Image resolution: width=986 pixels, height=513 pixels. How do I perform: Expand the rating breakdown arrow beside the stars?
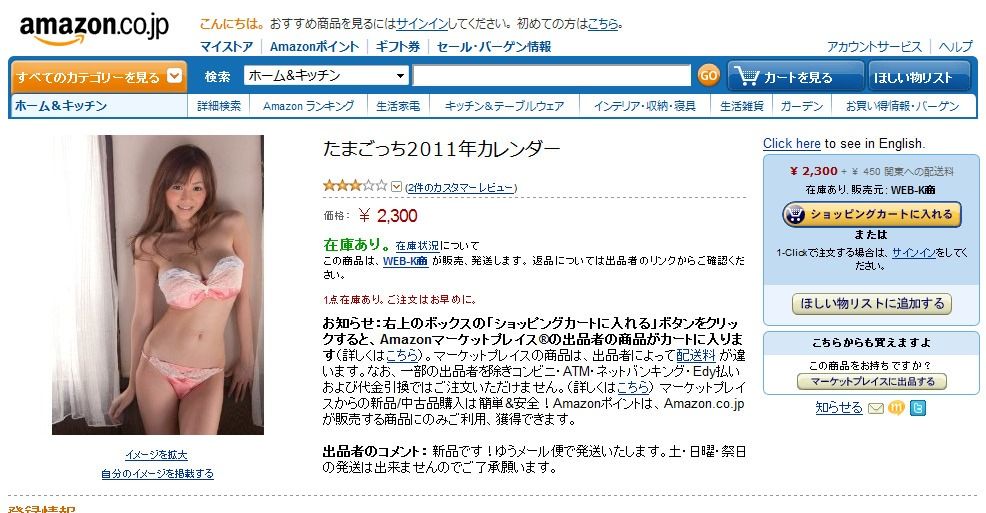pyautogui.click(x=396, y=187)
